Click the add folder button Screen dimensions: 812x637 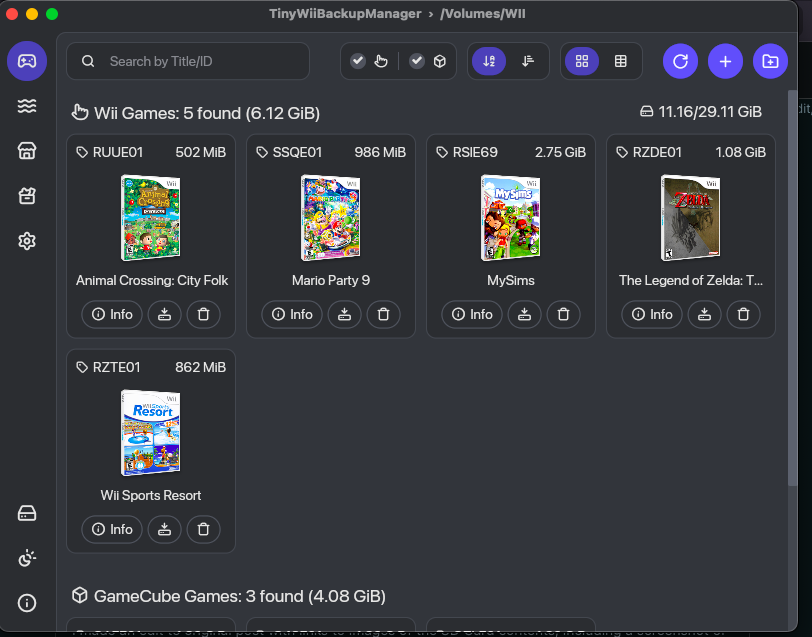tap(771, 61)
